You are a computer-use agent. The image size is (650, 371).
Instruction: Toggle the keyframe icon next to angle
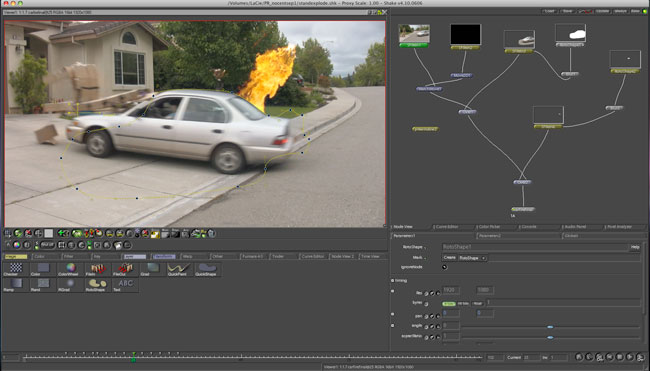432,327
